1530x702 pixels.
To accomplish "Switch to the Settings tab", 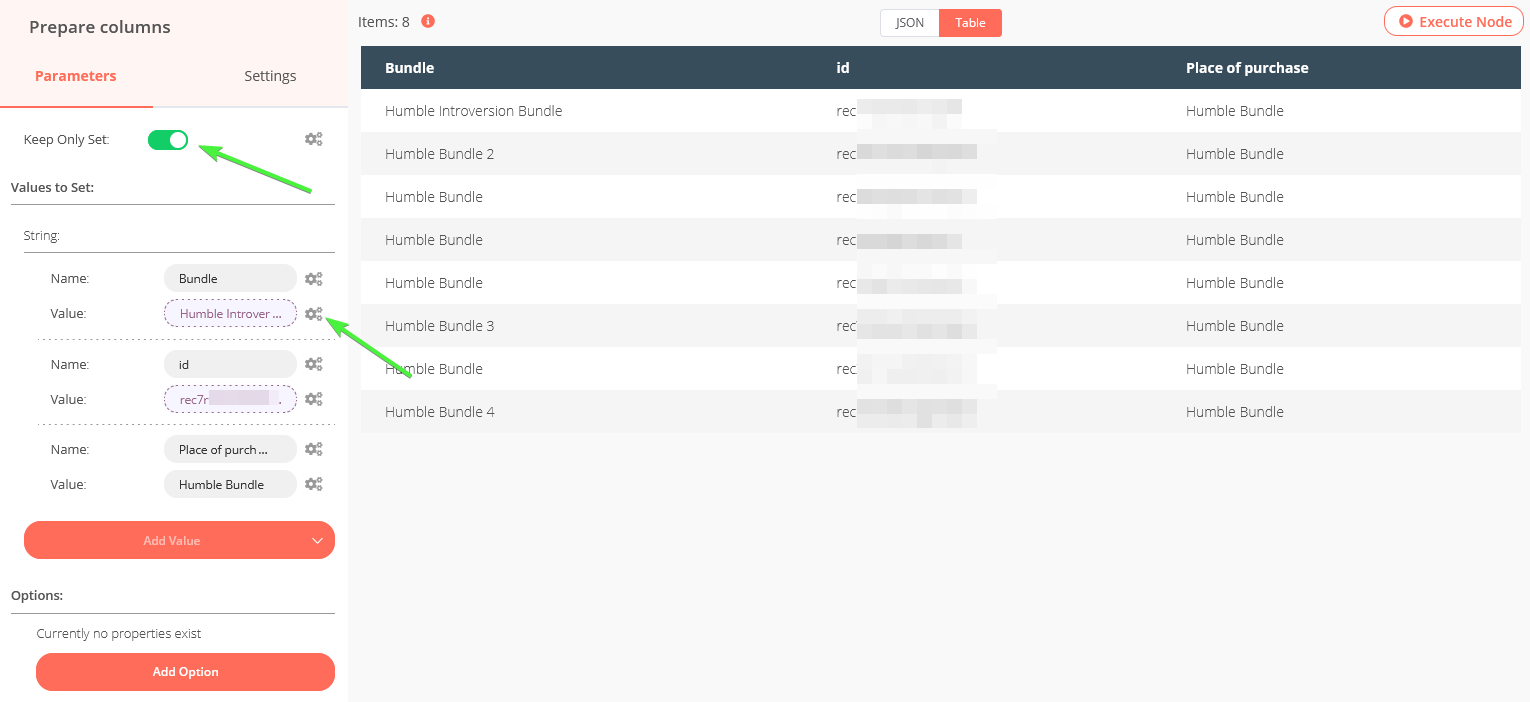I will click(270, 76).
